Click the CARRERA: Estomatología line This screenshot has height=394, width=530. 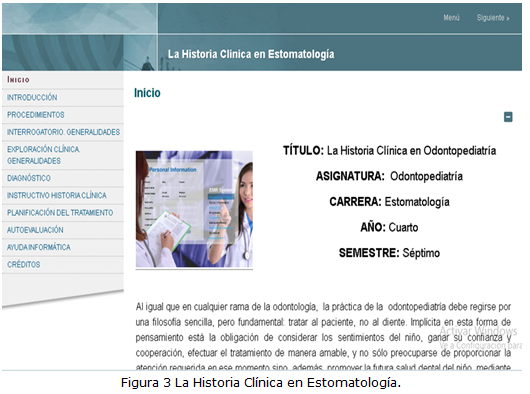click(389, 202)
